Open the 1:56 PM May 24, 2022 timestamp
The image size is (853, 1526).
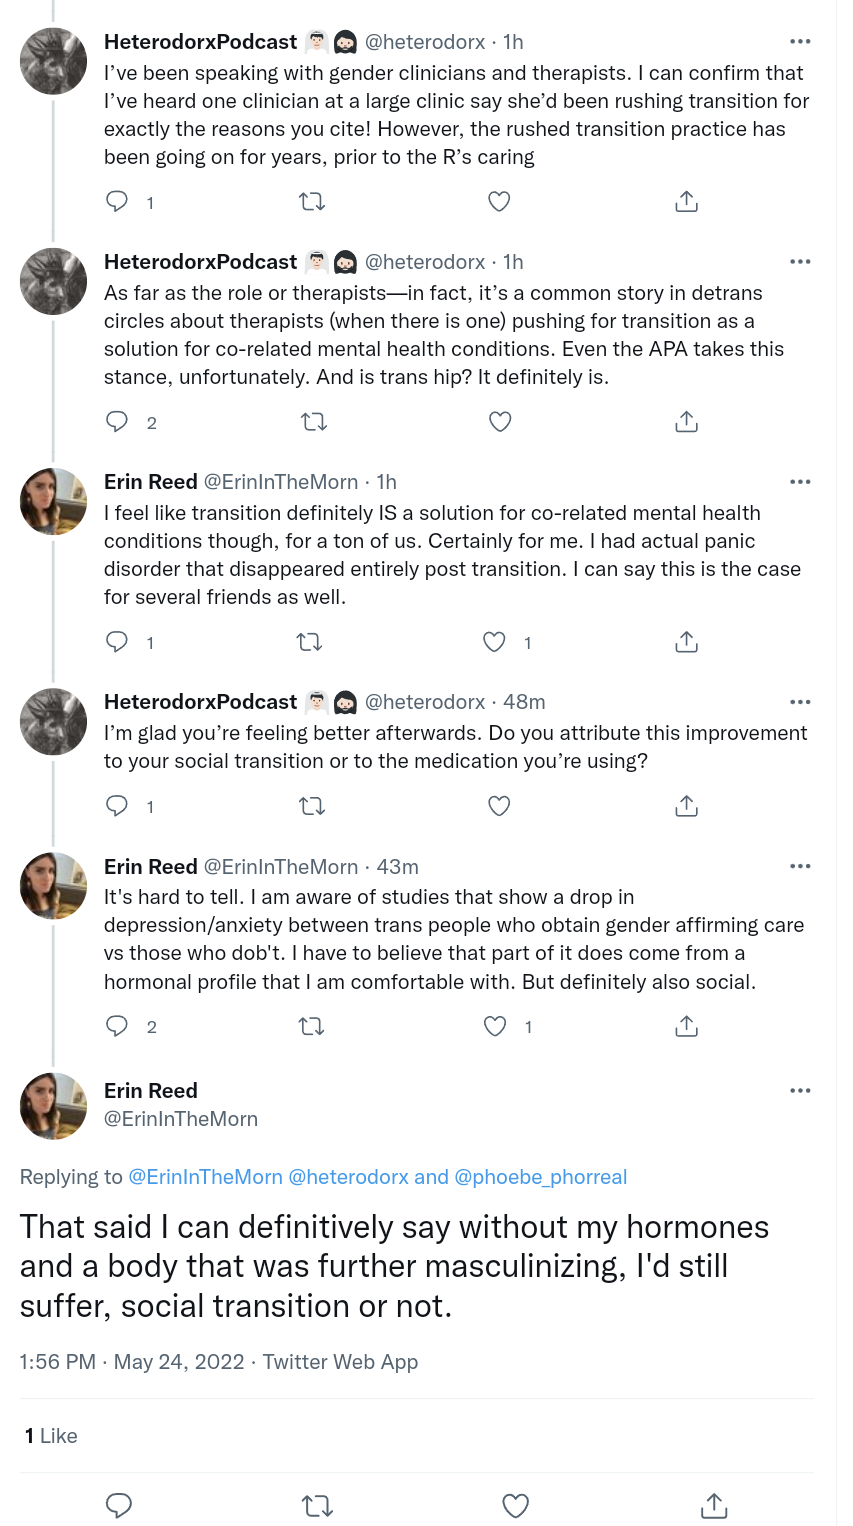click(x=132, y=1362)
